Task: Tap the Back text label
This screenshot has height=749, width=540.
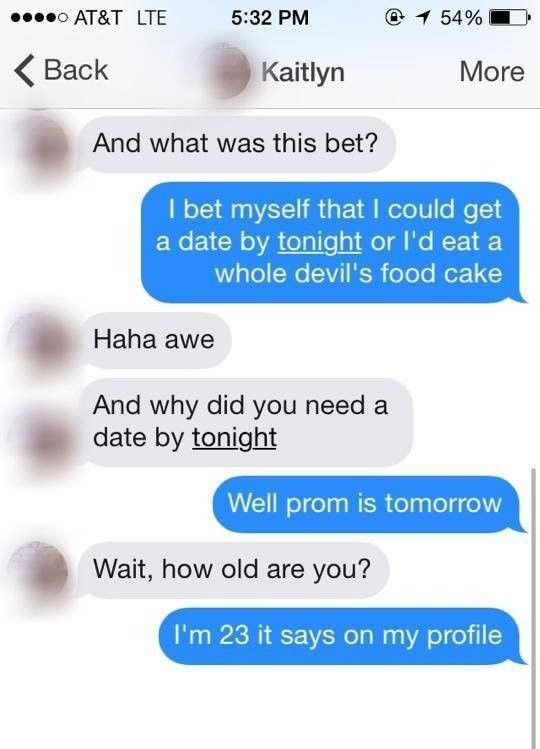Action: pos(76,70)
